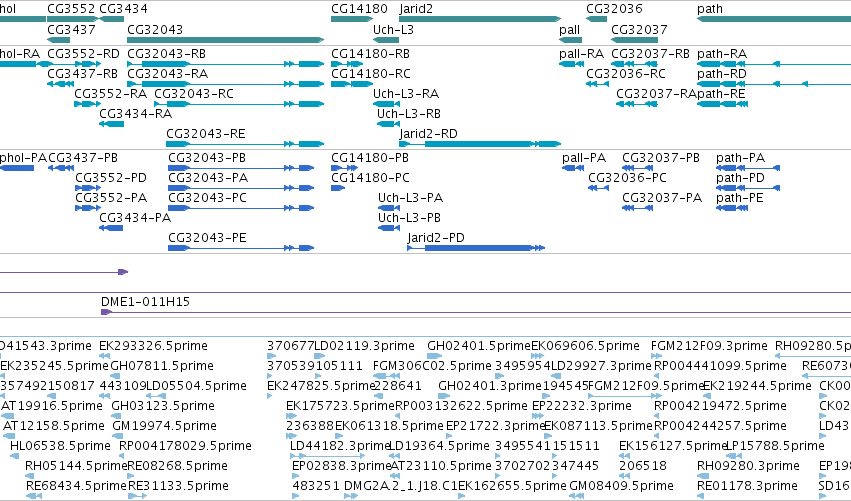Click protein CG32037-PB
The image size is (851, 501).
pyautogui.click(x=661, y=158)
